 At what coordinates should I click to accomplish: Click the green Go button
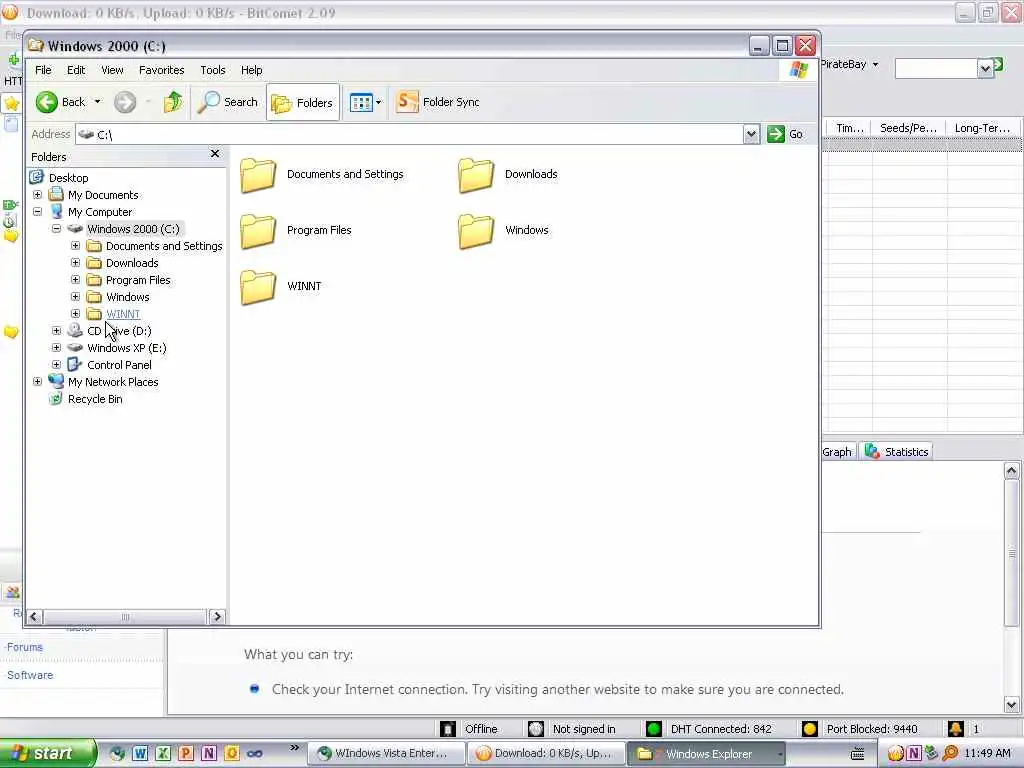click(x=786, y=134)
